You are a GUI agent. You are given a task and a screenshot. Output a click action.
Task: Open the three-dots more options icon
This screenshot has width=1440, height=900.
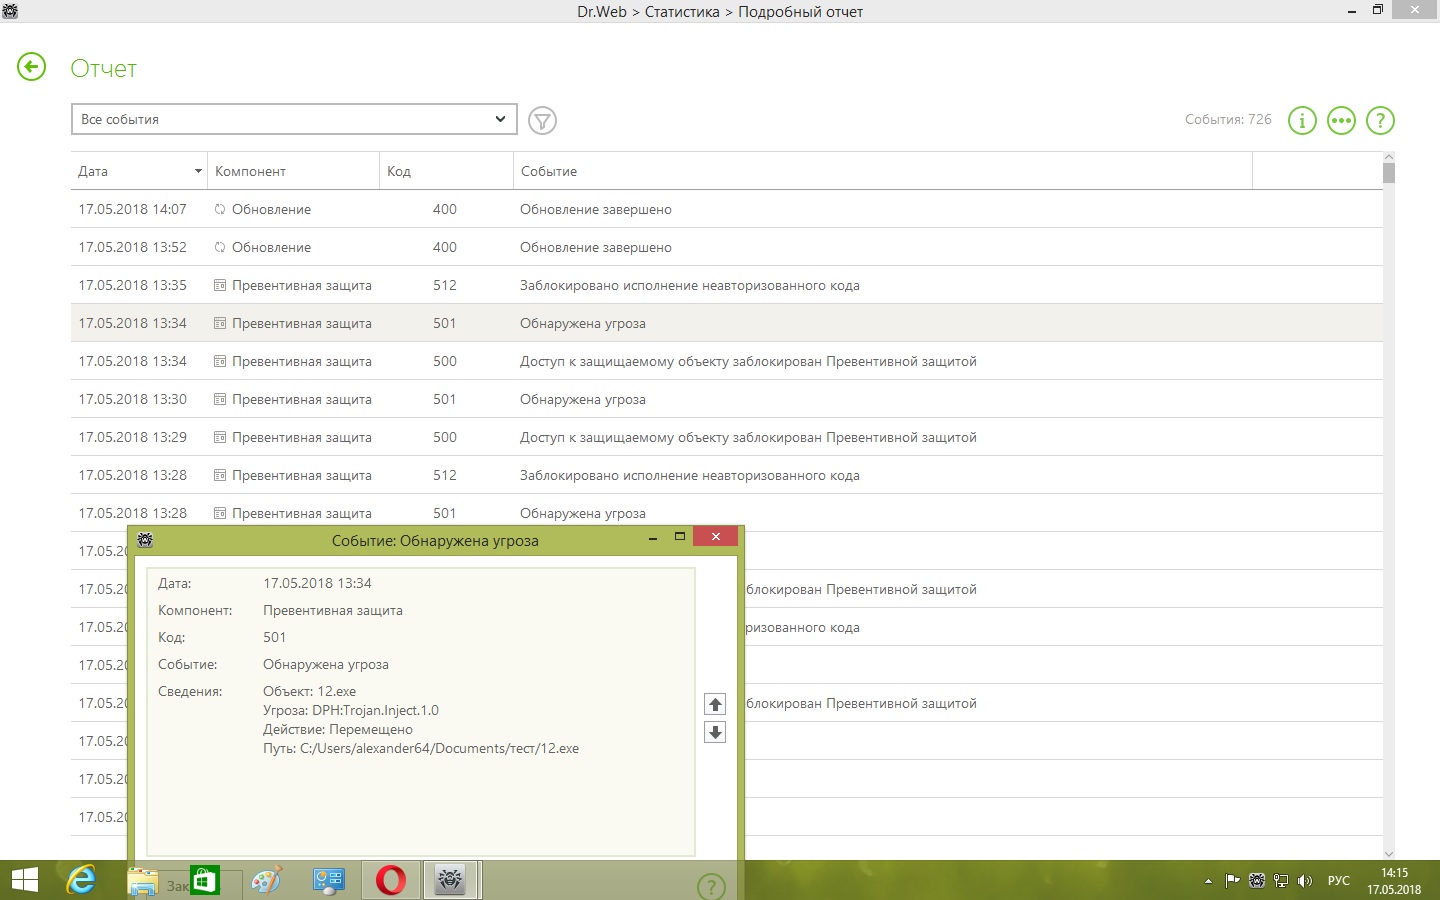(1341, 121)
